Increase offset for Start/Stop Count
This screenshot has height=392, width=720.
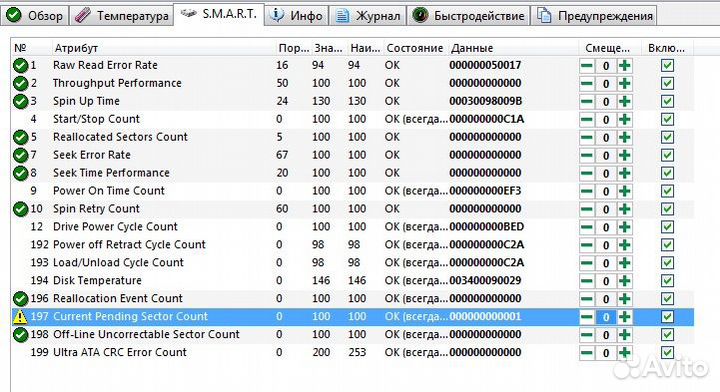(x=624, y=119)
